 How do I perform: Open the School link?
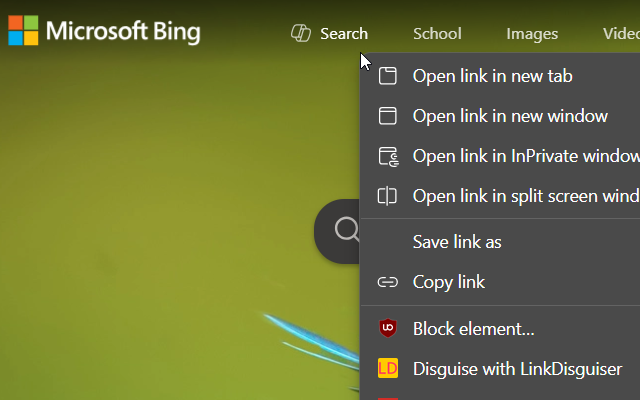tap(437, 33)
